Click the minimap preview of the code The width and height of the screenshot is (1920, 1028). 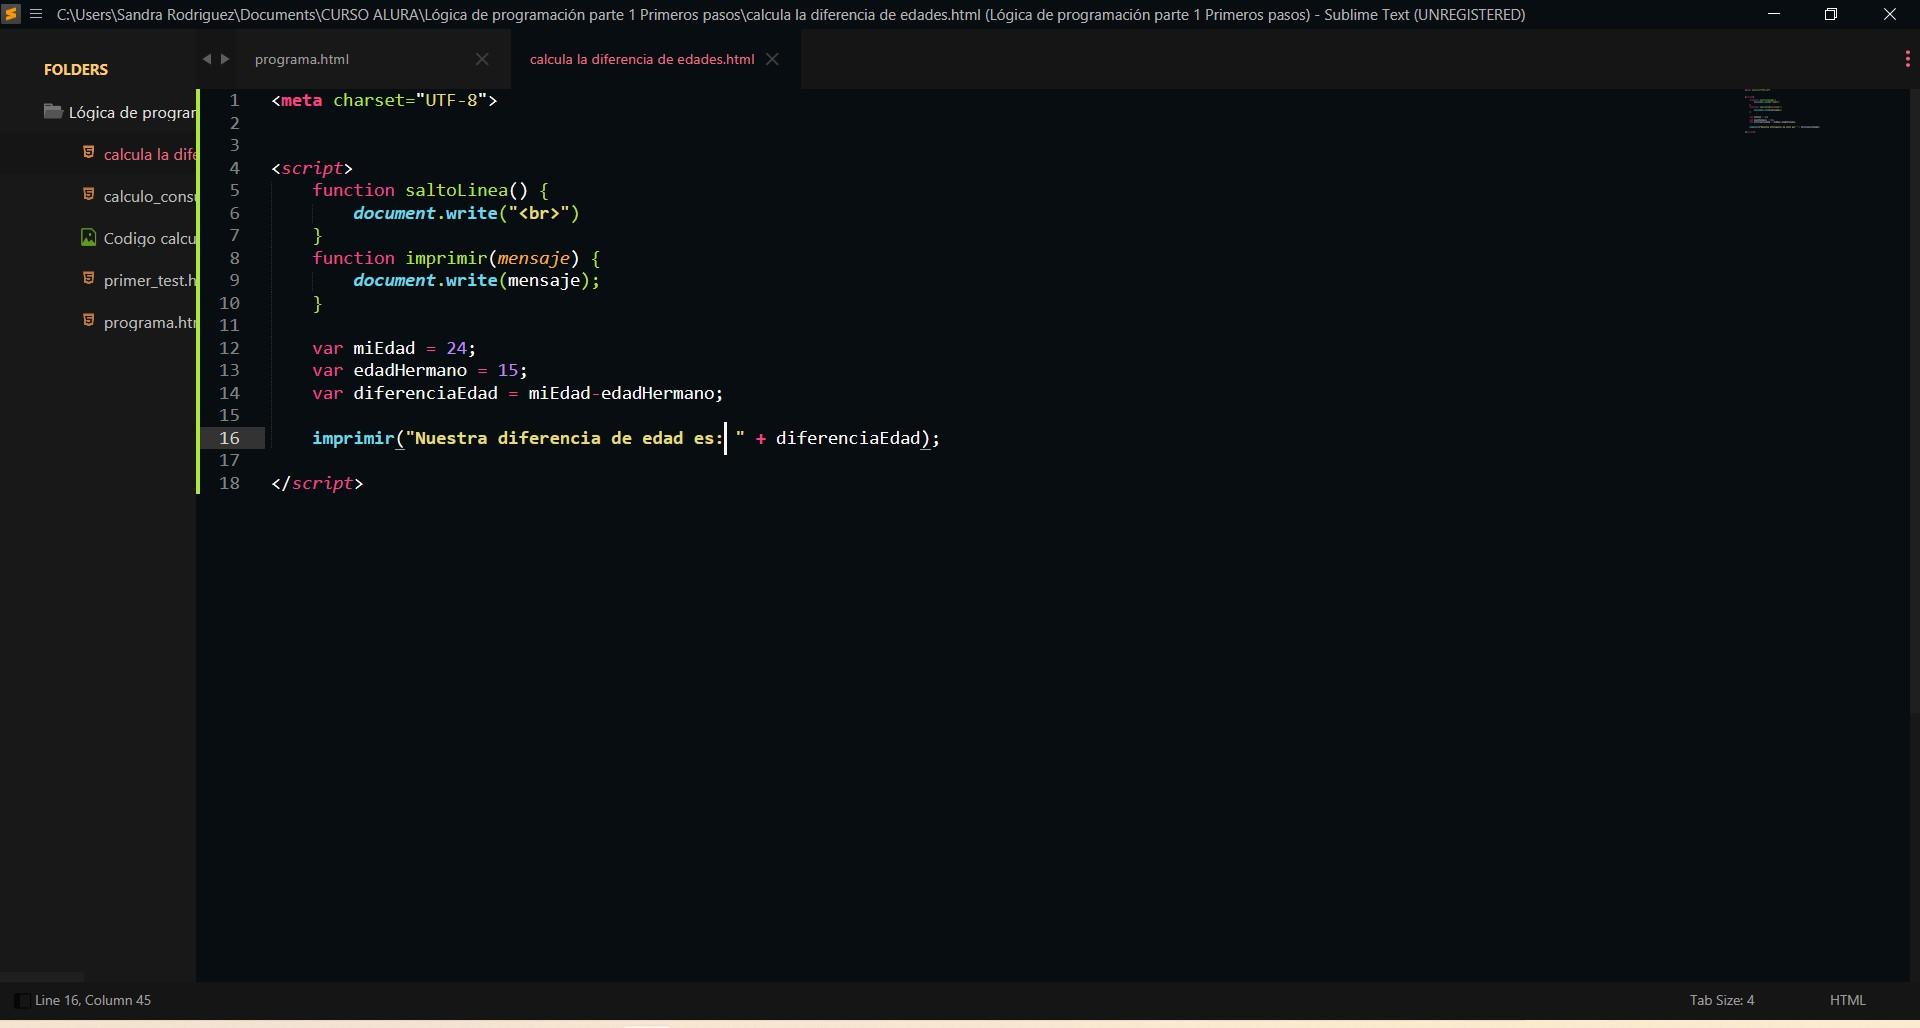[x=1782, y=111]
